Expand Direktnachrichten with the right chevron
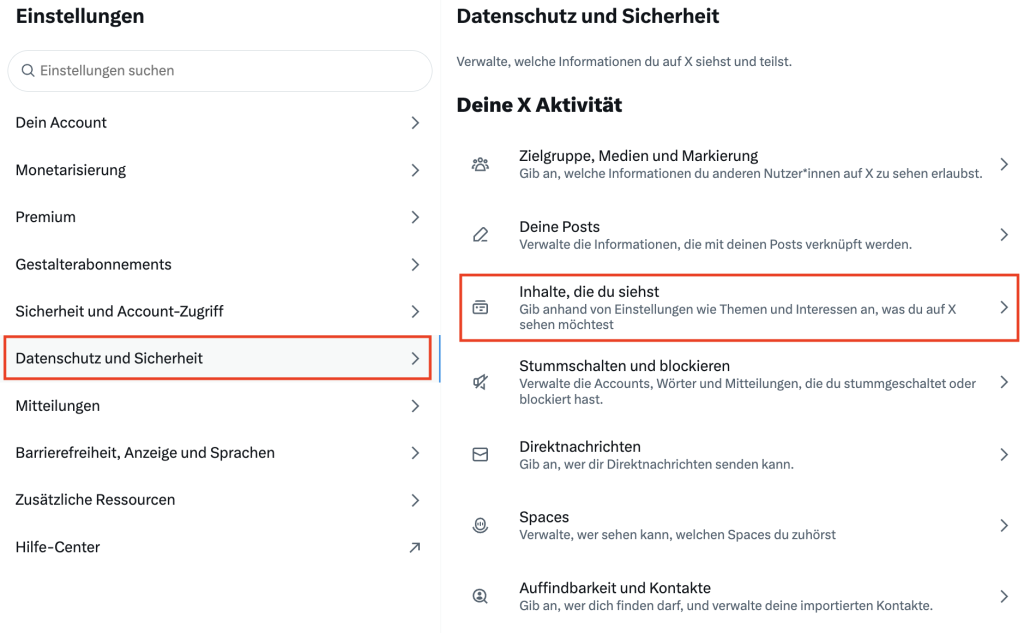 point(1004,455)
